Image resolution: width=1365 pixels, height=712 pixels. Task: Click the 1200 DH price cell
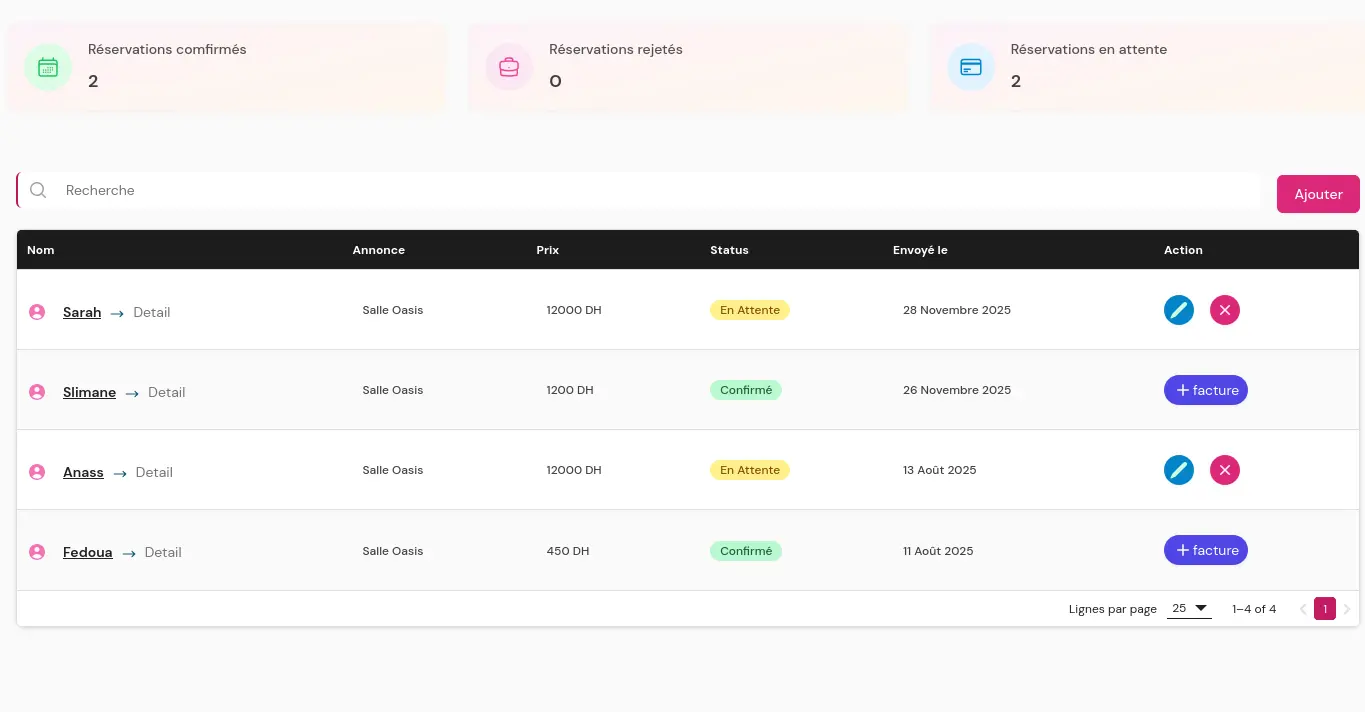click(570, 390)
